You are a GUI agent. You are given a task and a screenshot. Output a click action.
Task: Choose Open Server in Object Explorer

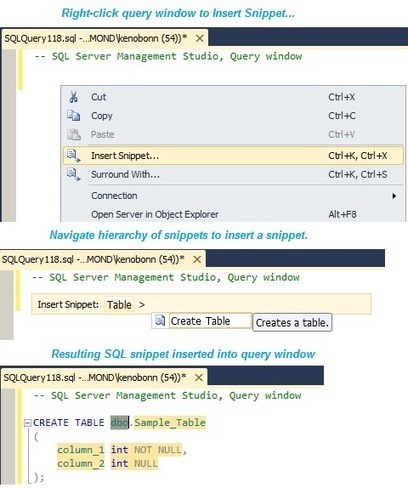(233, 214)
